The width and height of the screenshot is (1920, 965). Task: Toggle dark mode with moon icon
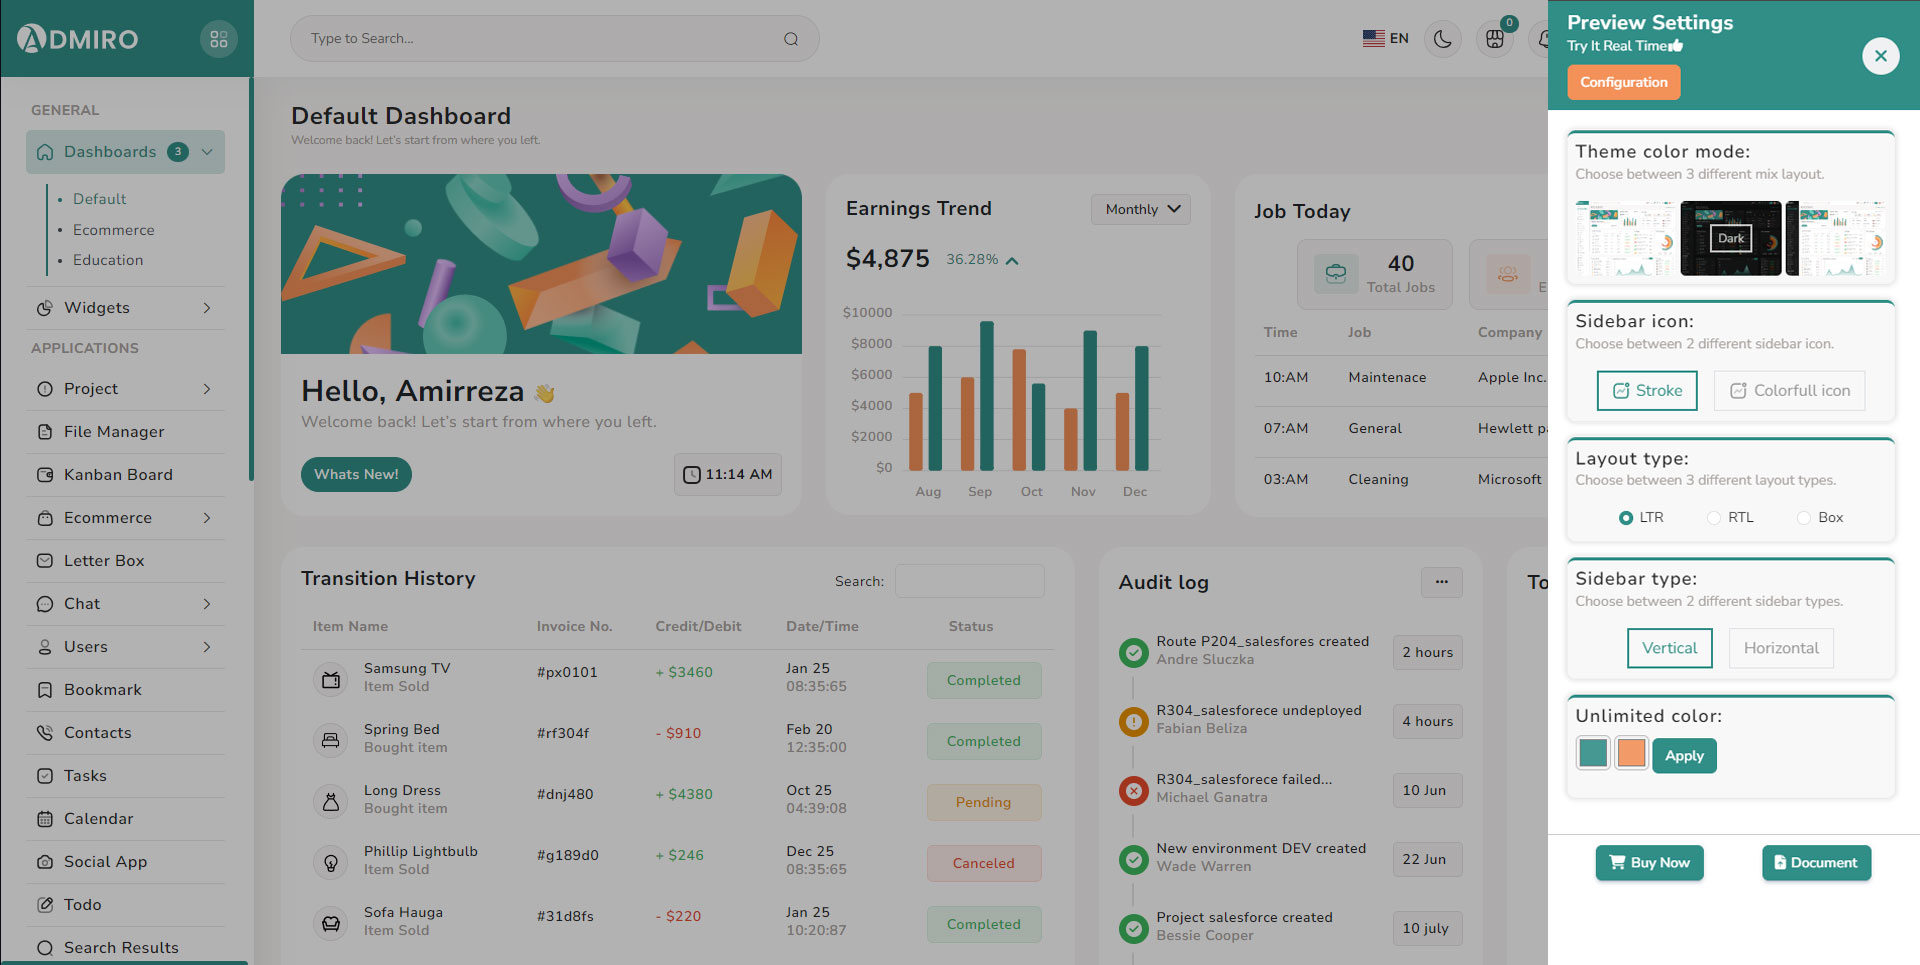(x=1442, y=39)
